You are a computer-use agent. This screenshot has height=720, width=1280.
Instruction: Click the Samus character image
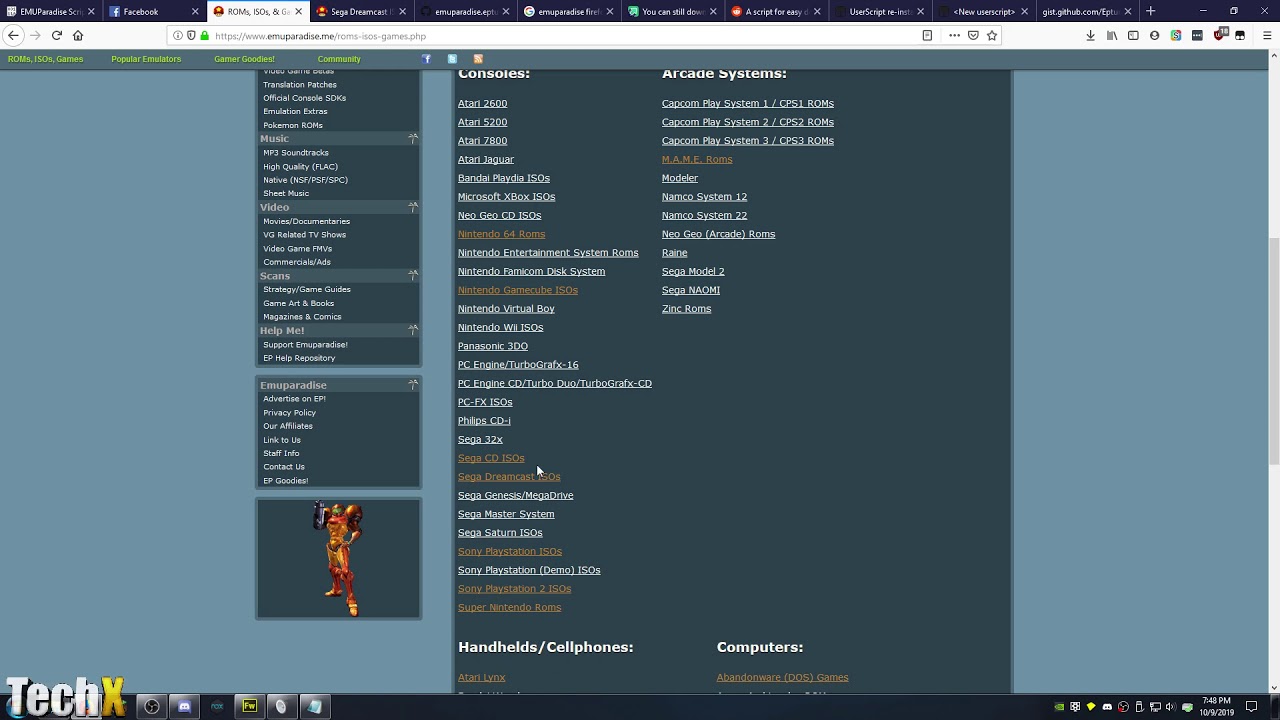point(339,558)
